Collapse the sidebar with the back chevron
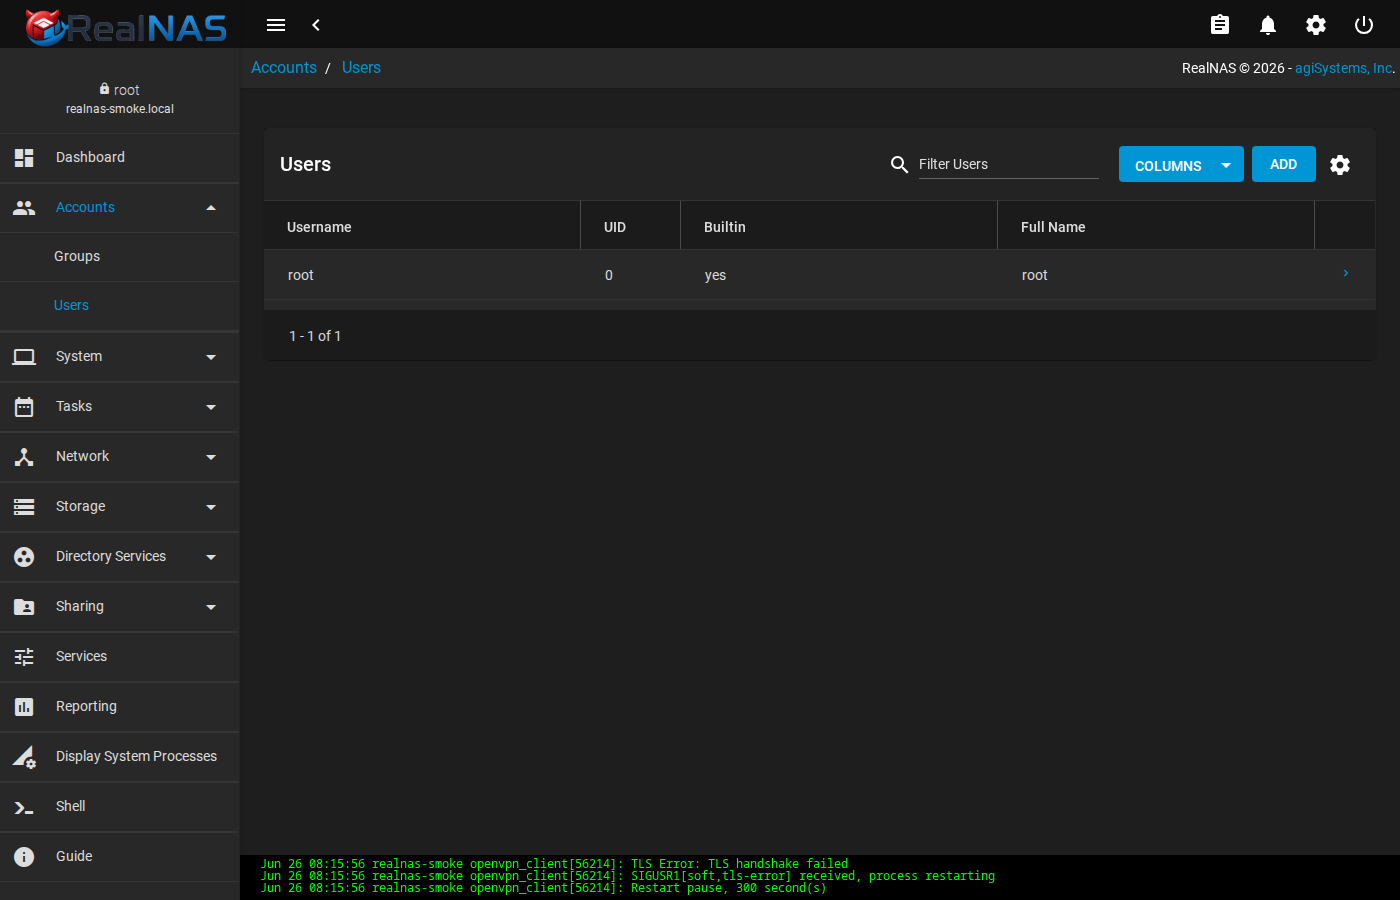The width and height of the screenshot is (1400, 900). (316, 25)
